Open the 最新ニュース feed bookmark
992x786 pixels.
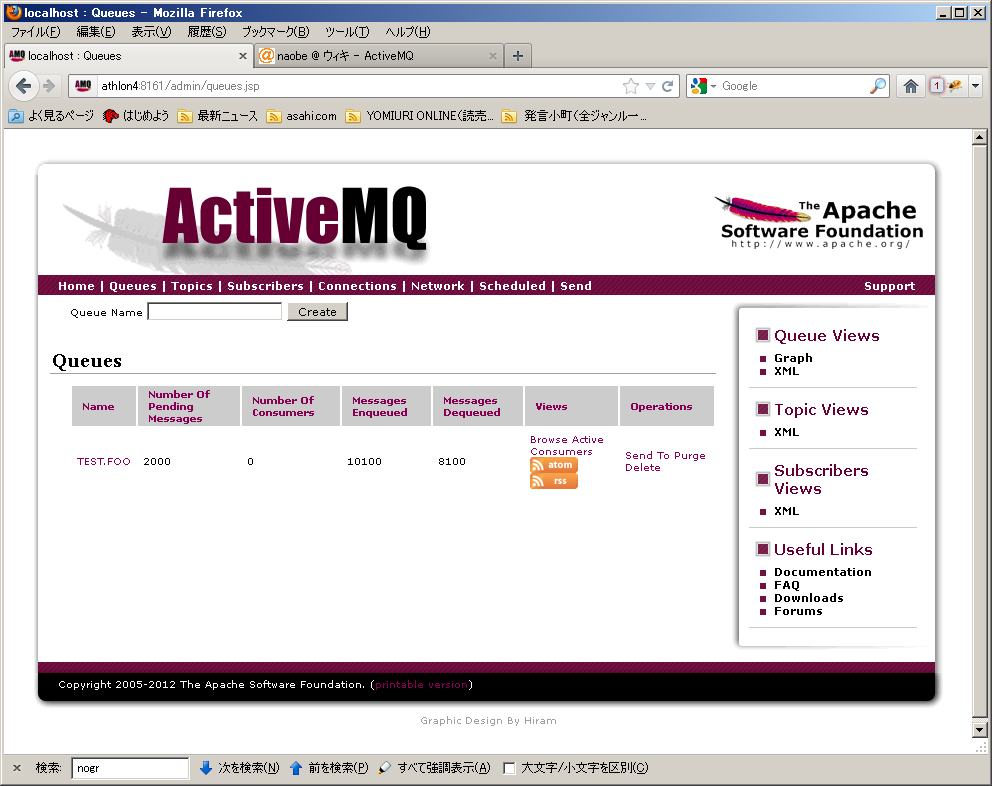(218, 116)
